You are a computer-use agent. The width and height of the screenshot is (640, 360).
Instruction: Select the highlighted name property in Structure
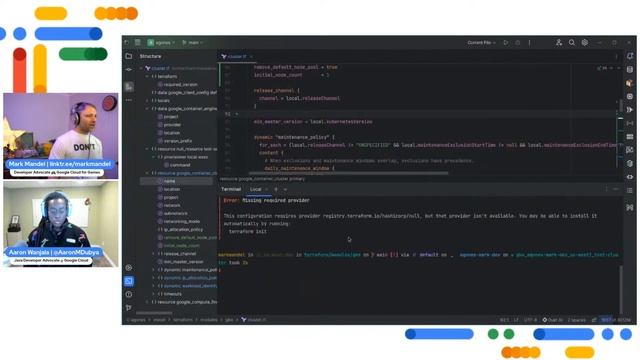coord(176,181)
